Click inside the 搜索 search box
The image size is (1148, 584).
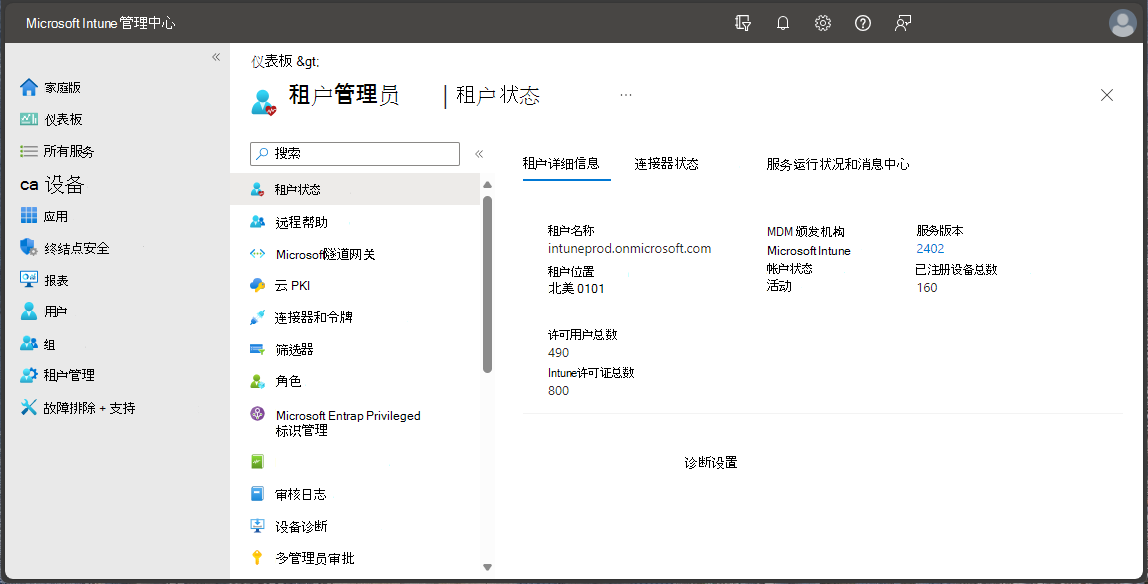coord(355,154)
